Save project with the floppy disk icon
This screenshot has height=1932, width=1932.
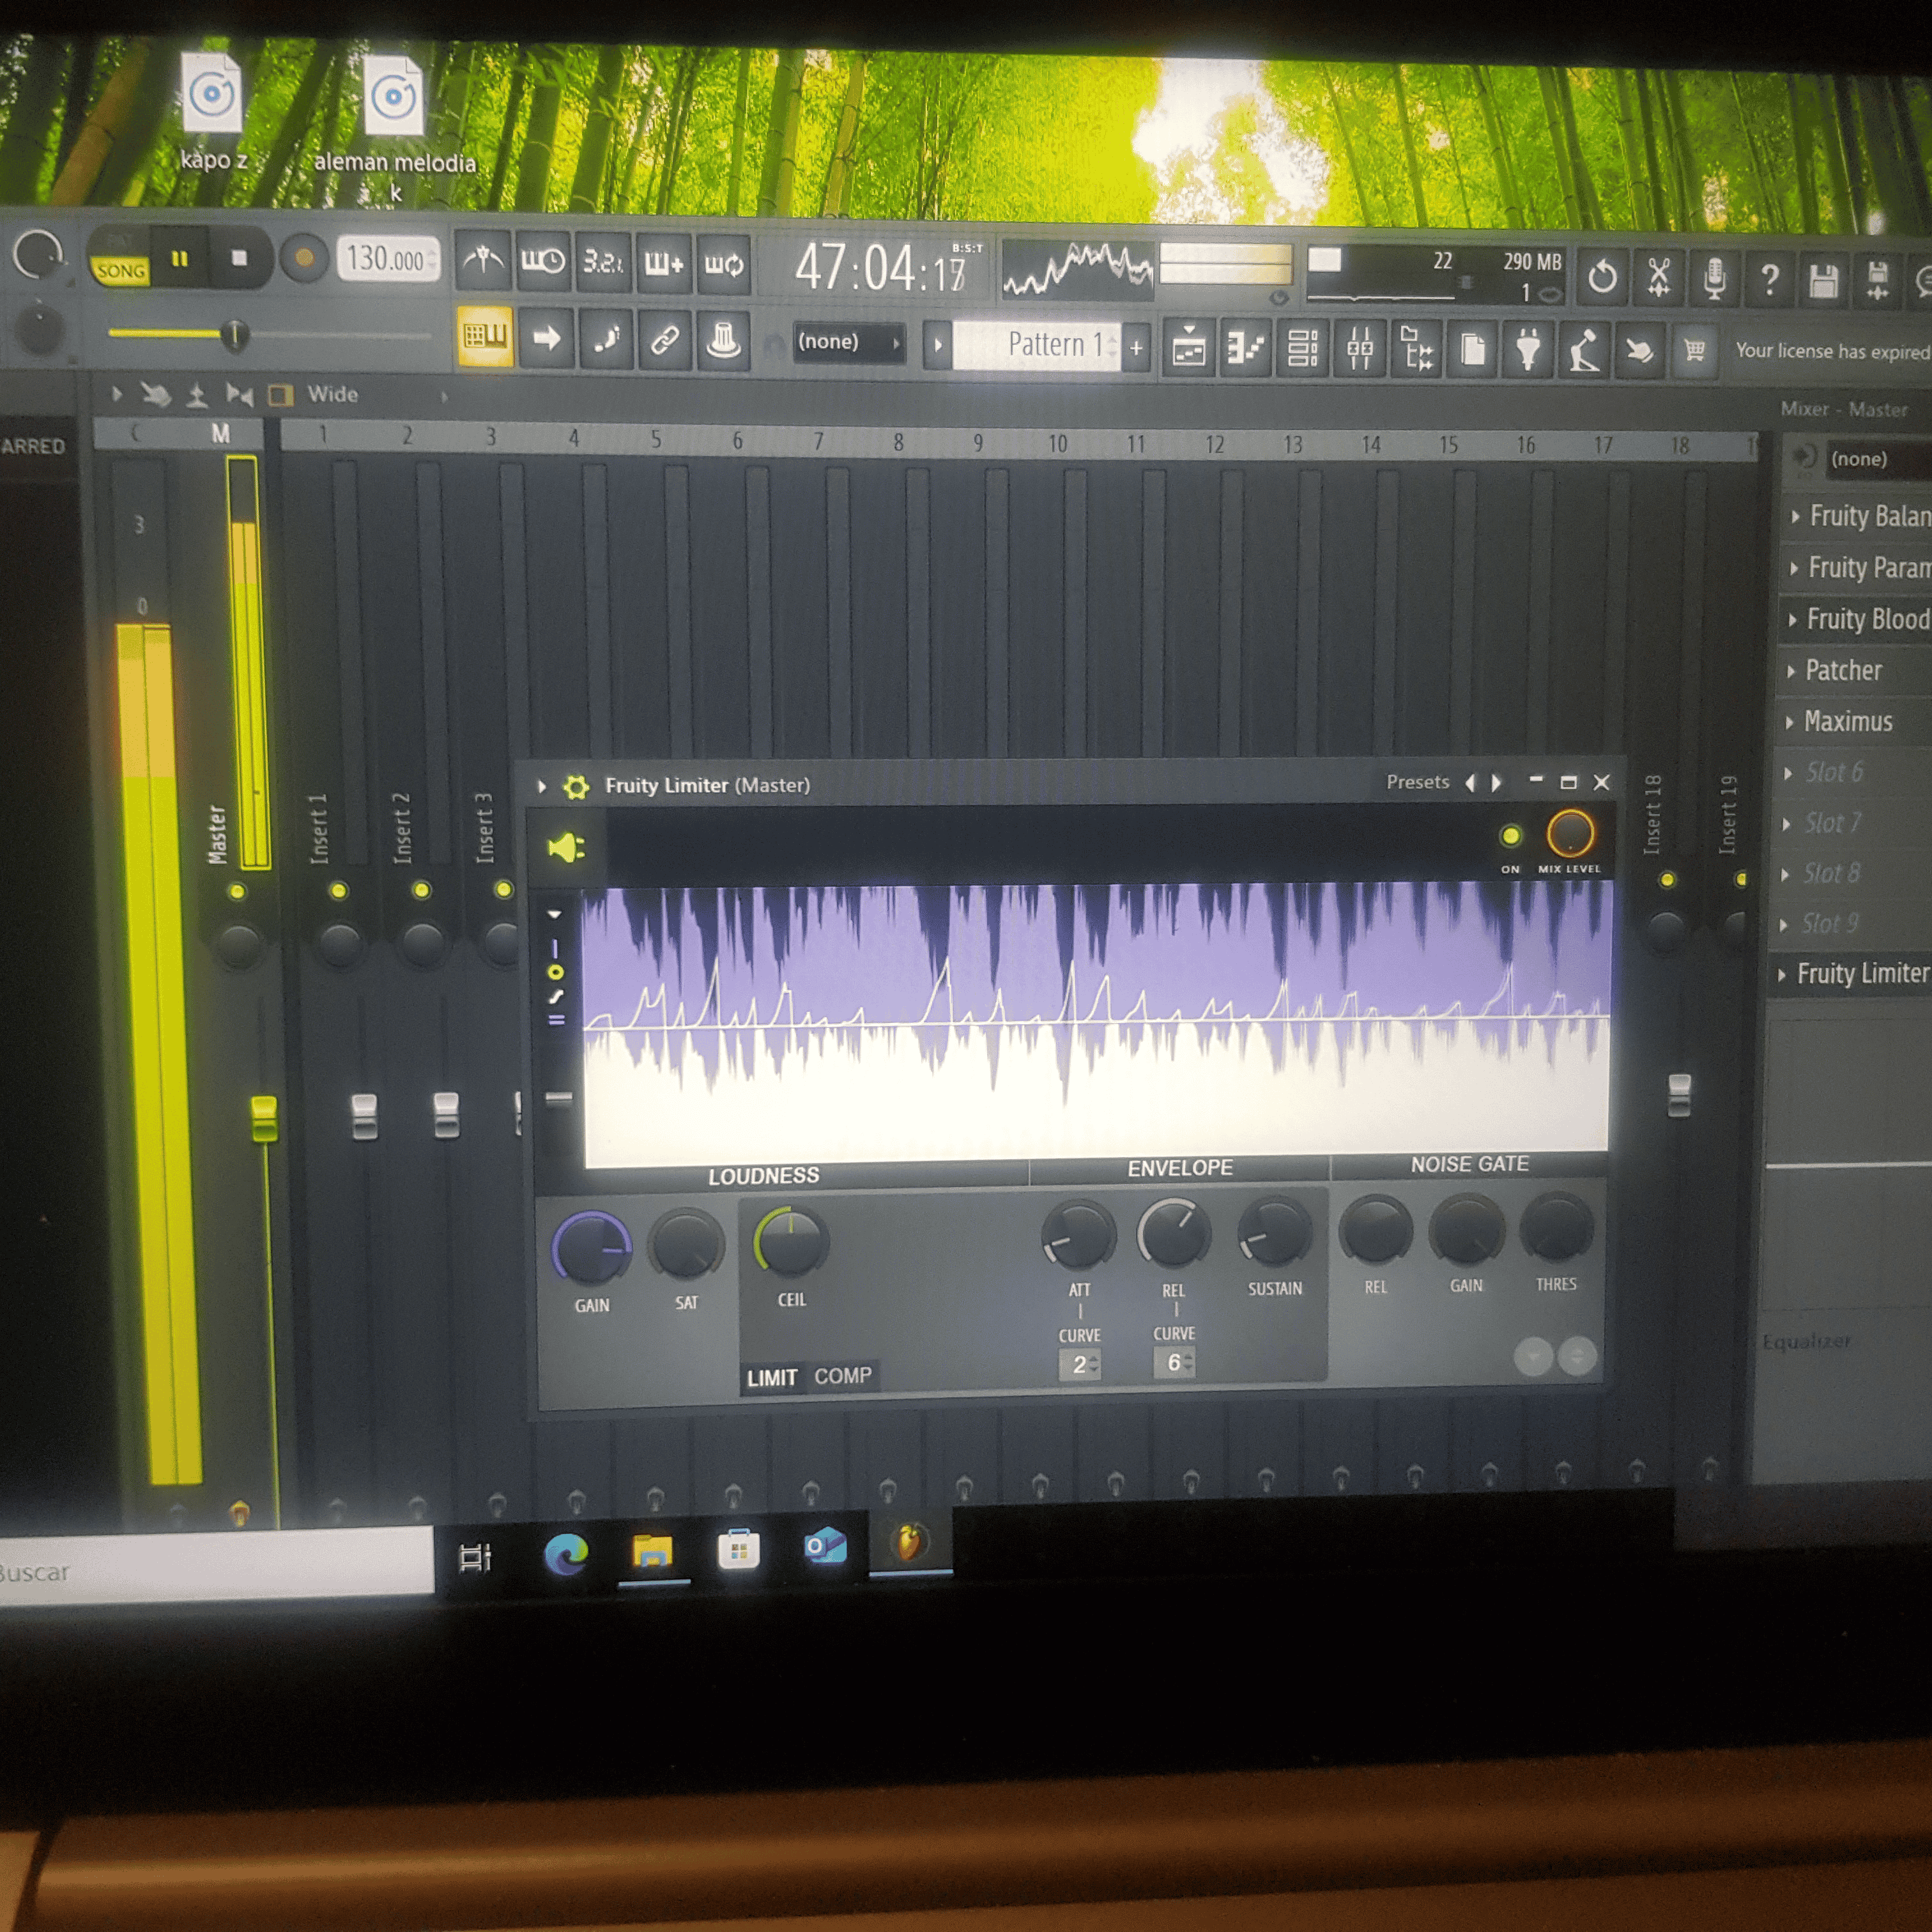[x=1824, y=280]
